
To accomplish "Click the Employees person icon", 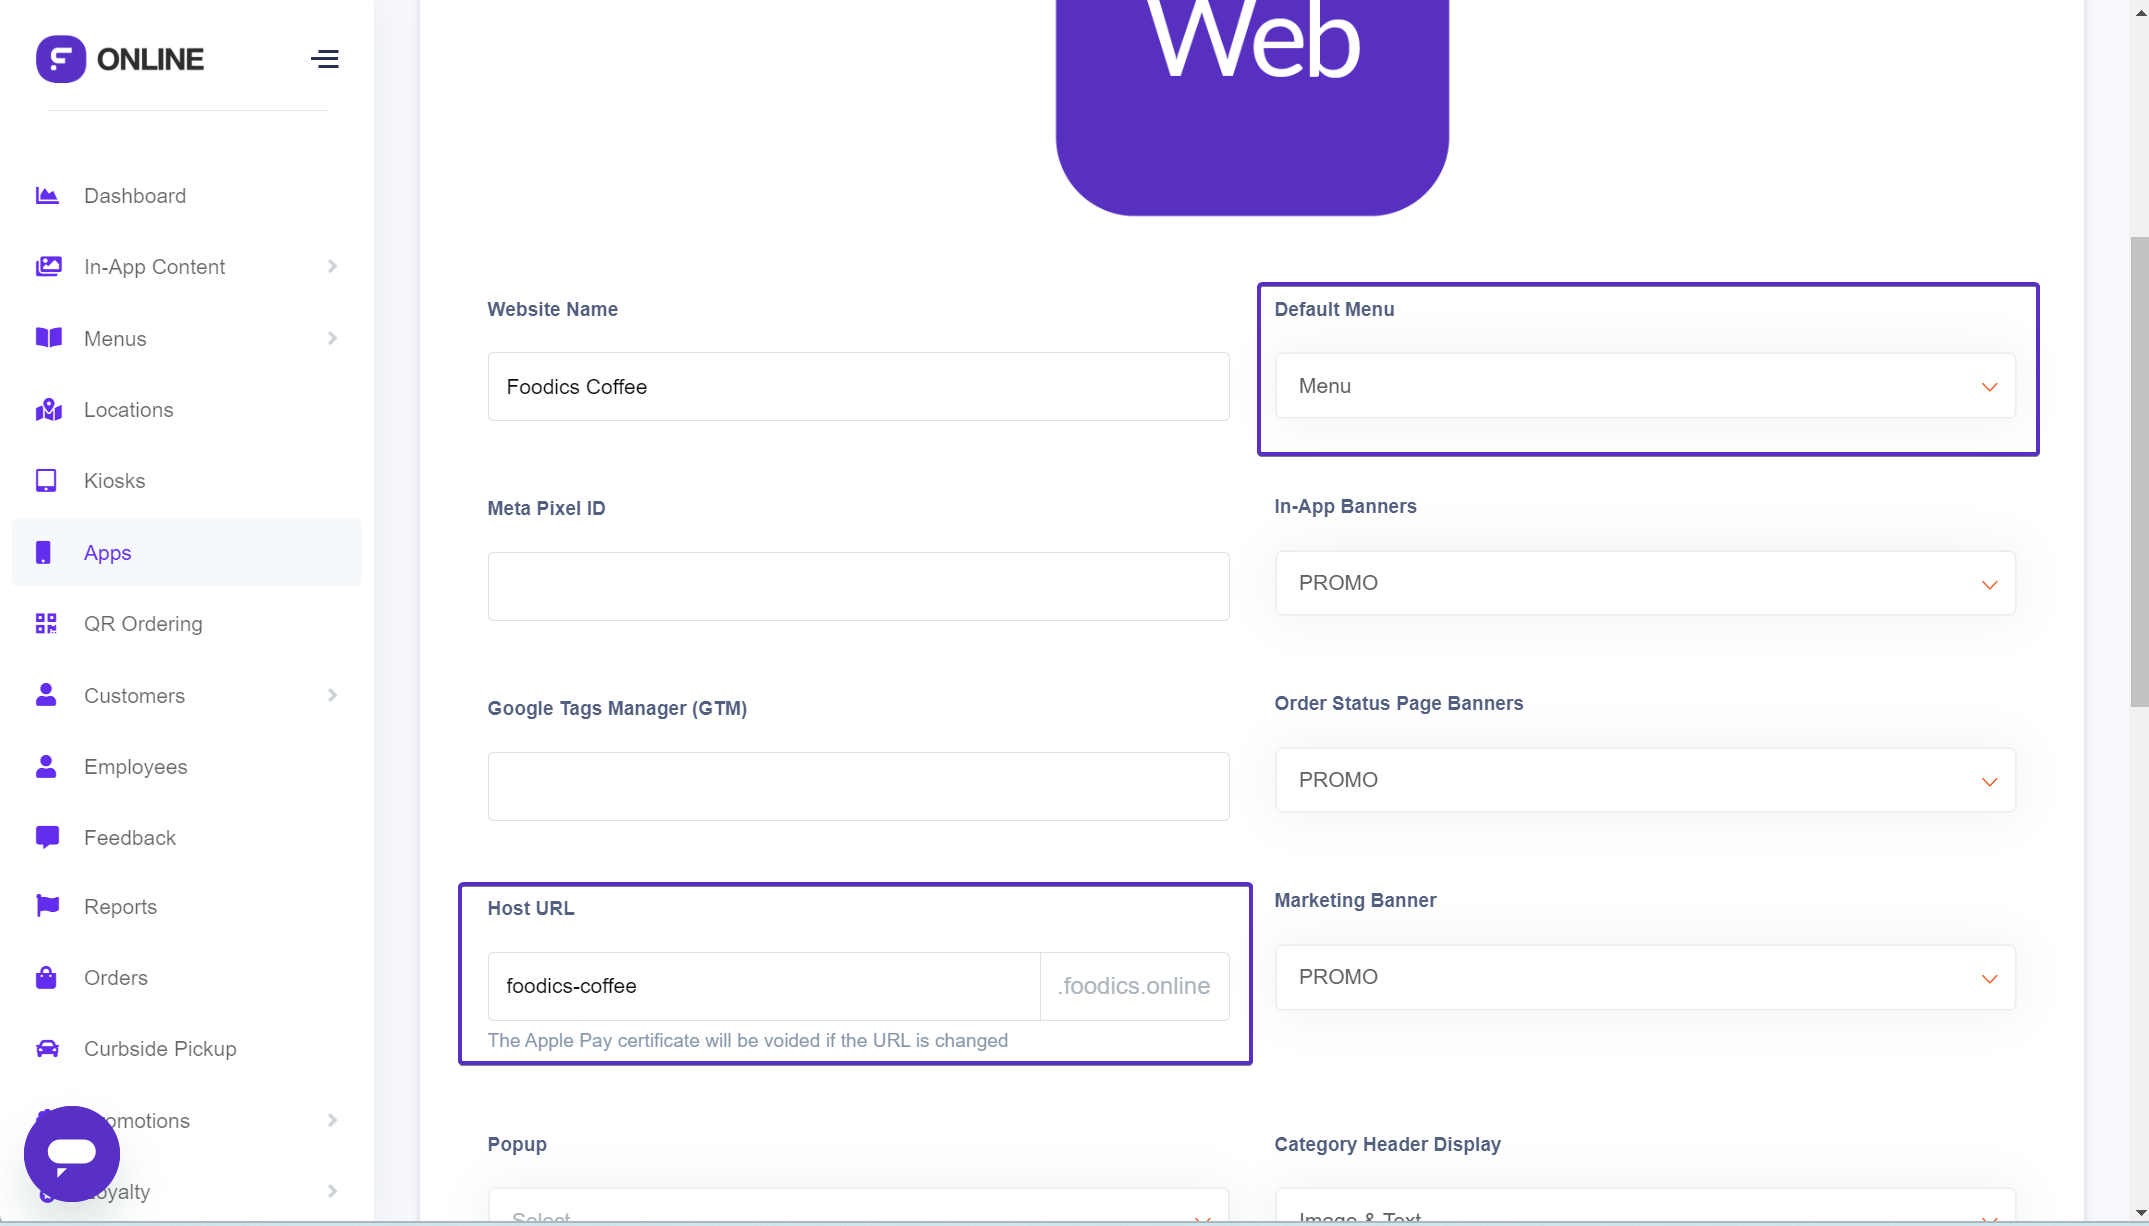I will click(46, 766).
